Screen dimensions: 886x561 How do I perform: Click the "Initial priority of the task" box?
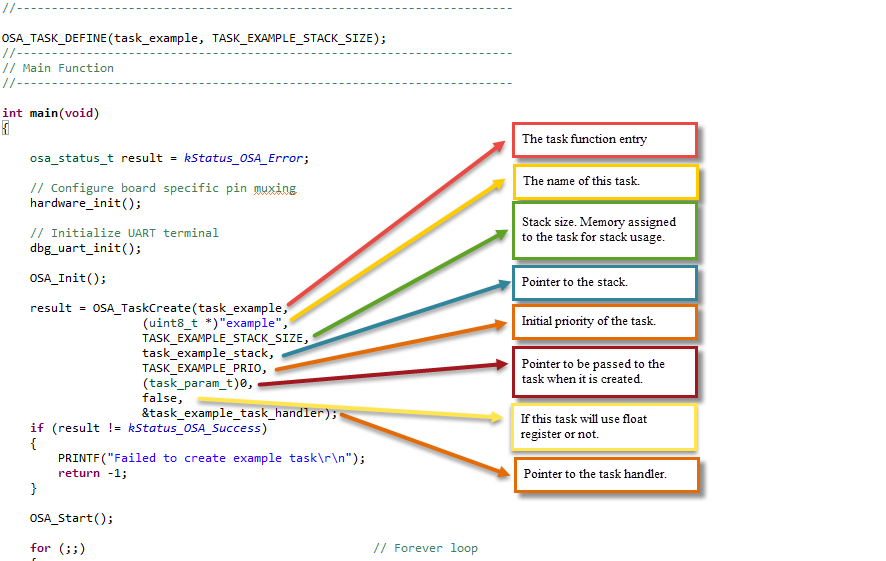click(x=605, y=322)
